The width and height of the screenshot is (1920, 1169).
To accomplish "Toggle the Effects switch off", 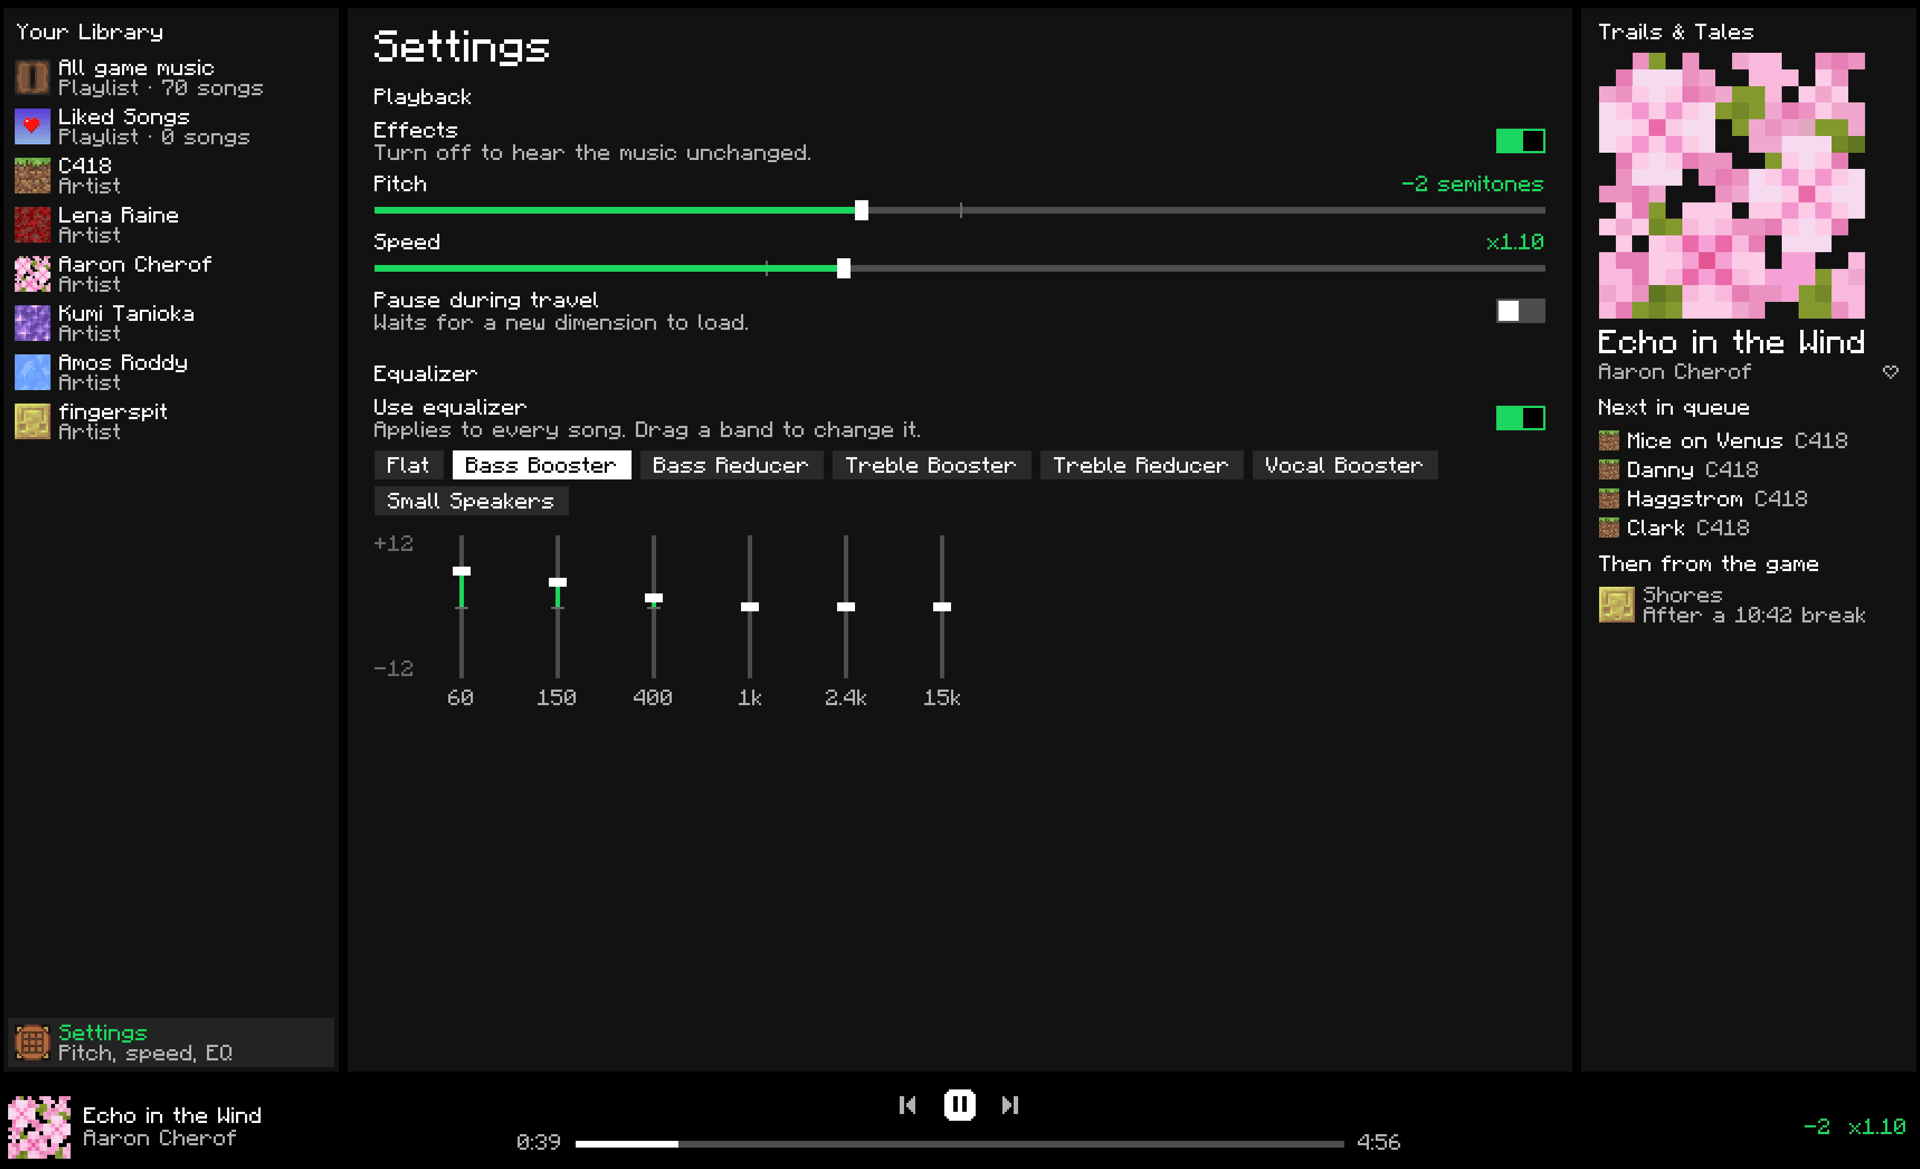I will 1520,141.
